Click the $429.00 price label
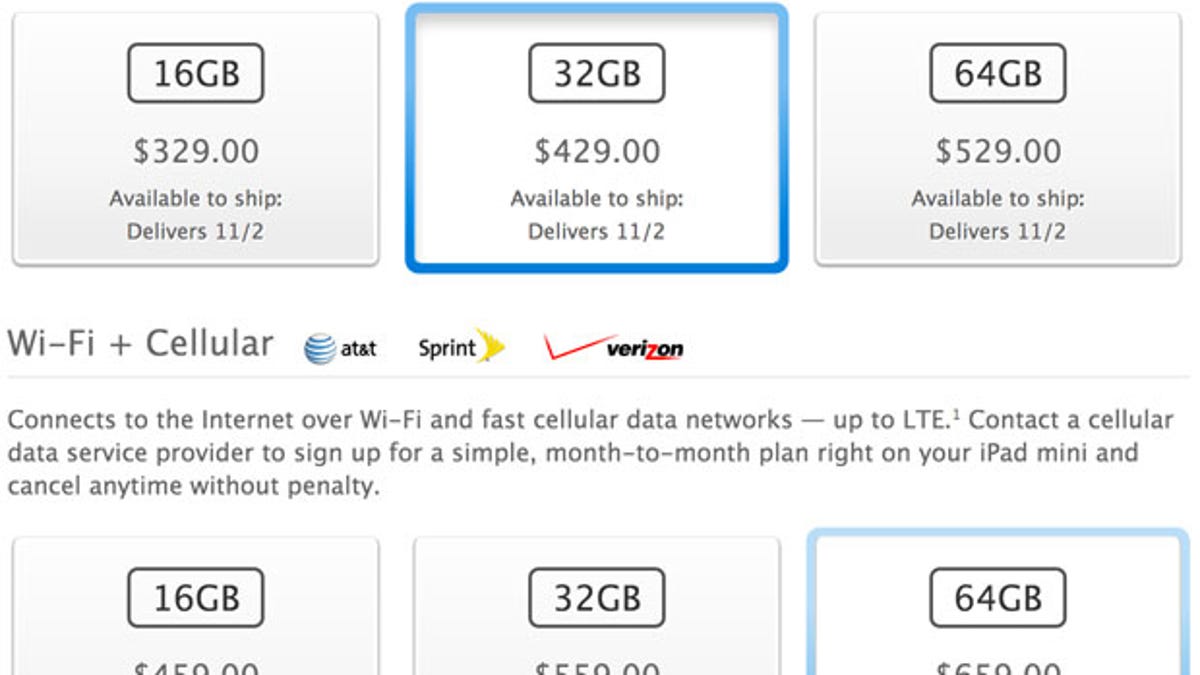Screen dimensions: 1200x675 [x=597, y=153]
